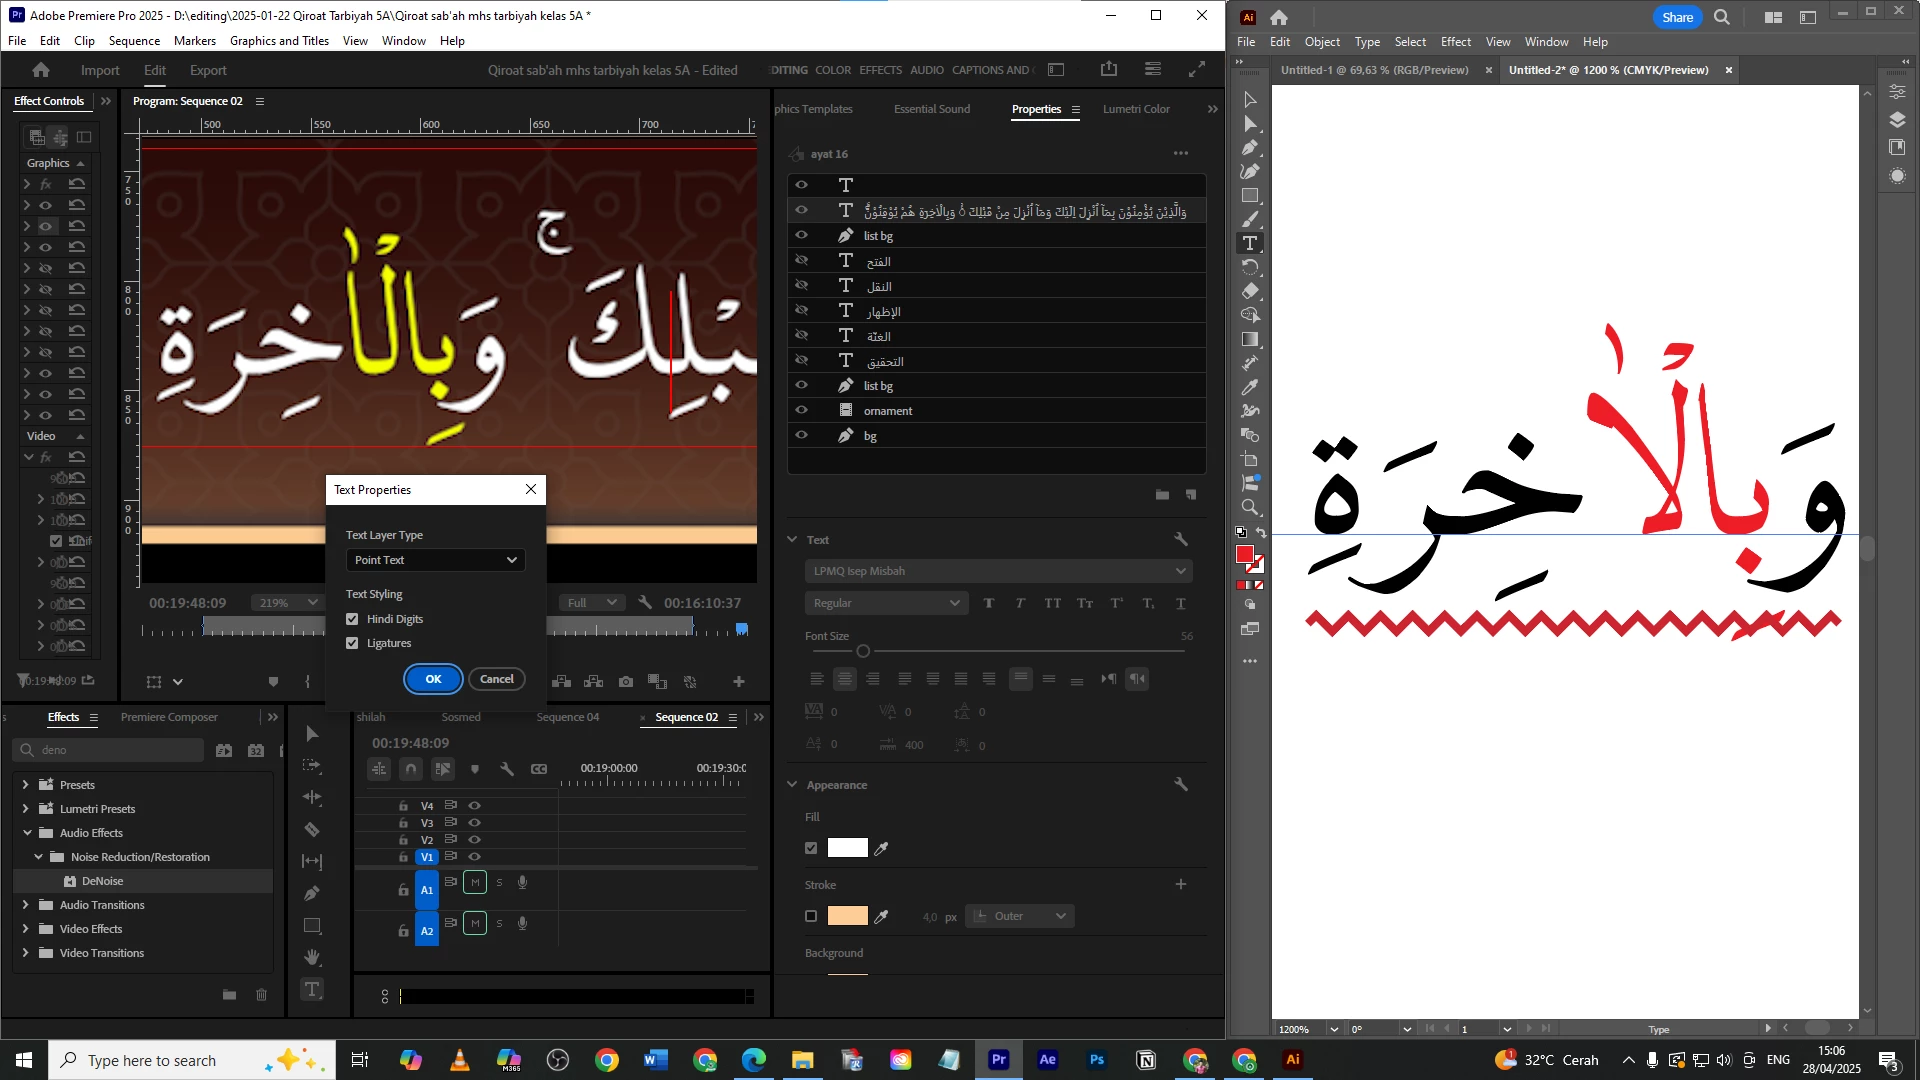This screenshot has height=1080, width=1920.
Task: Open the Text Layer Type dropdown
Action: (x=435, y=560)
